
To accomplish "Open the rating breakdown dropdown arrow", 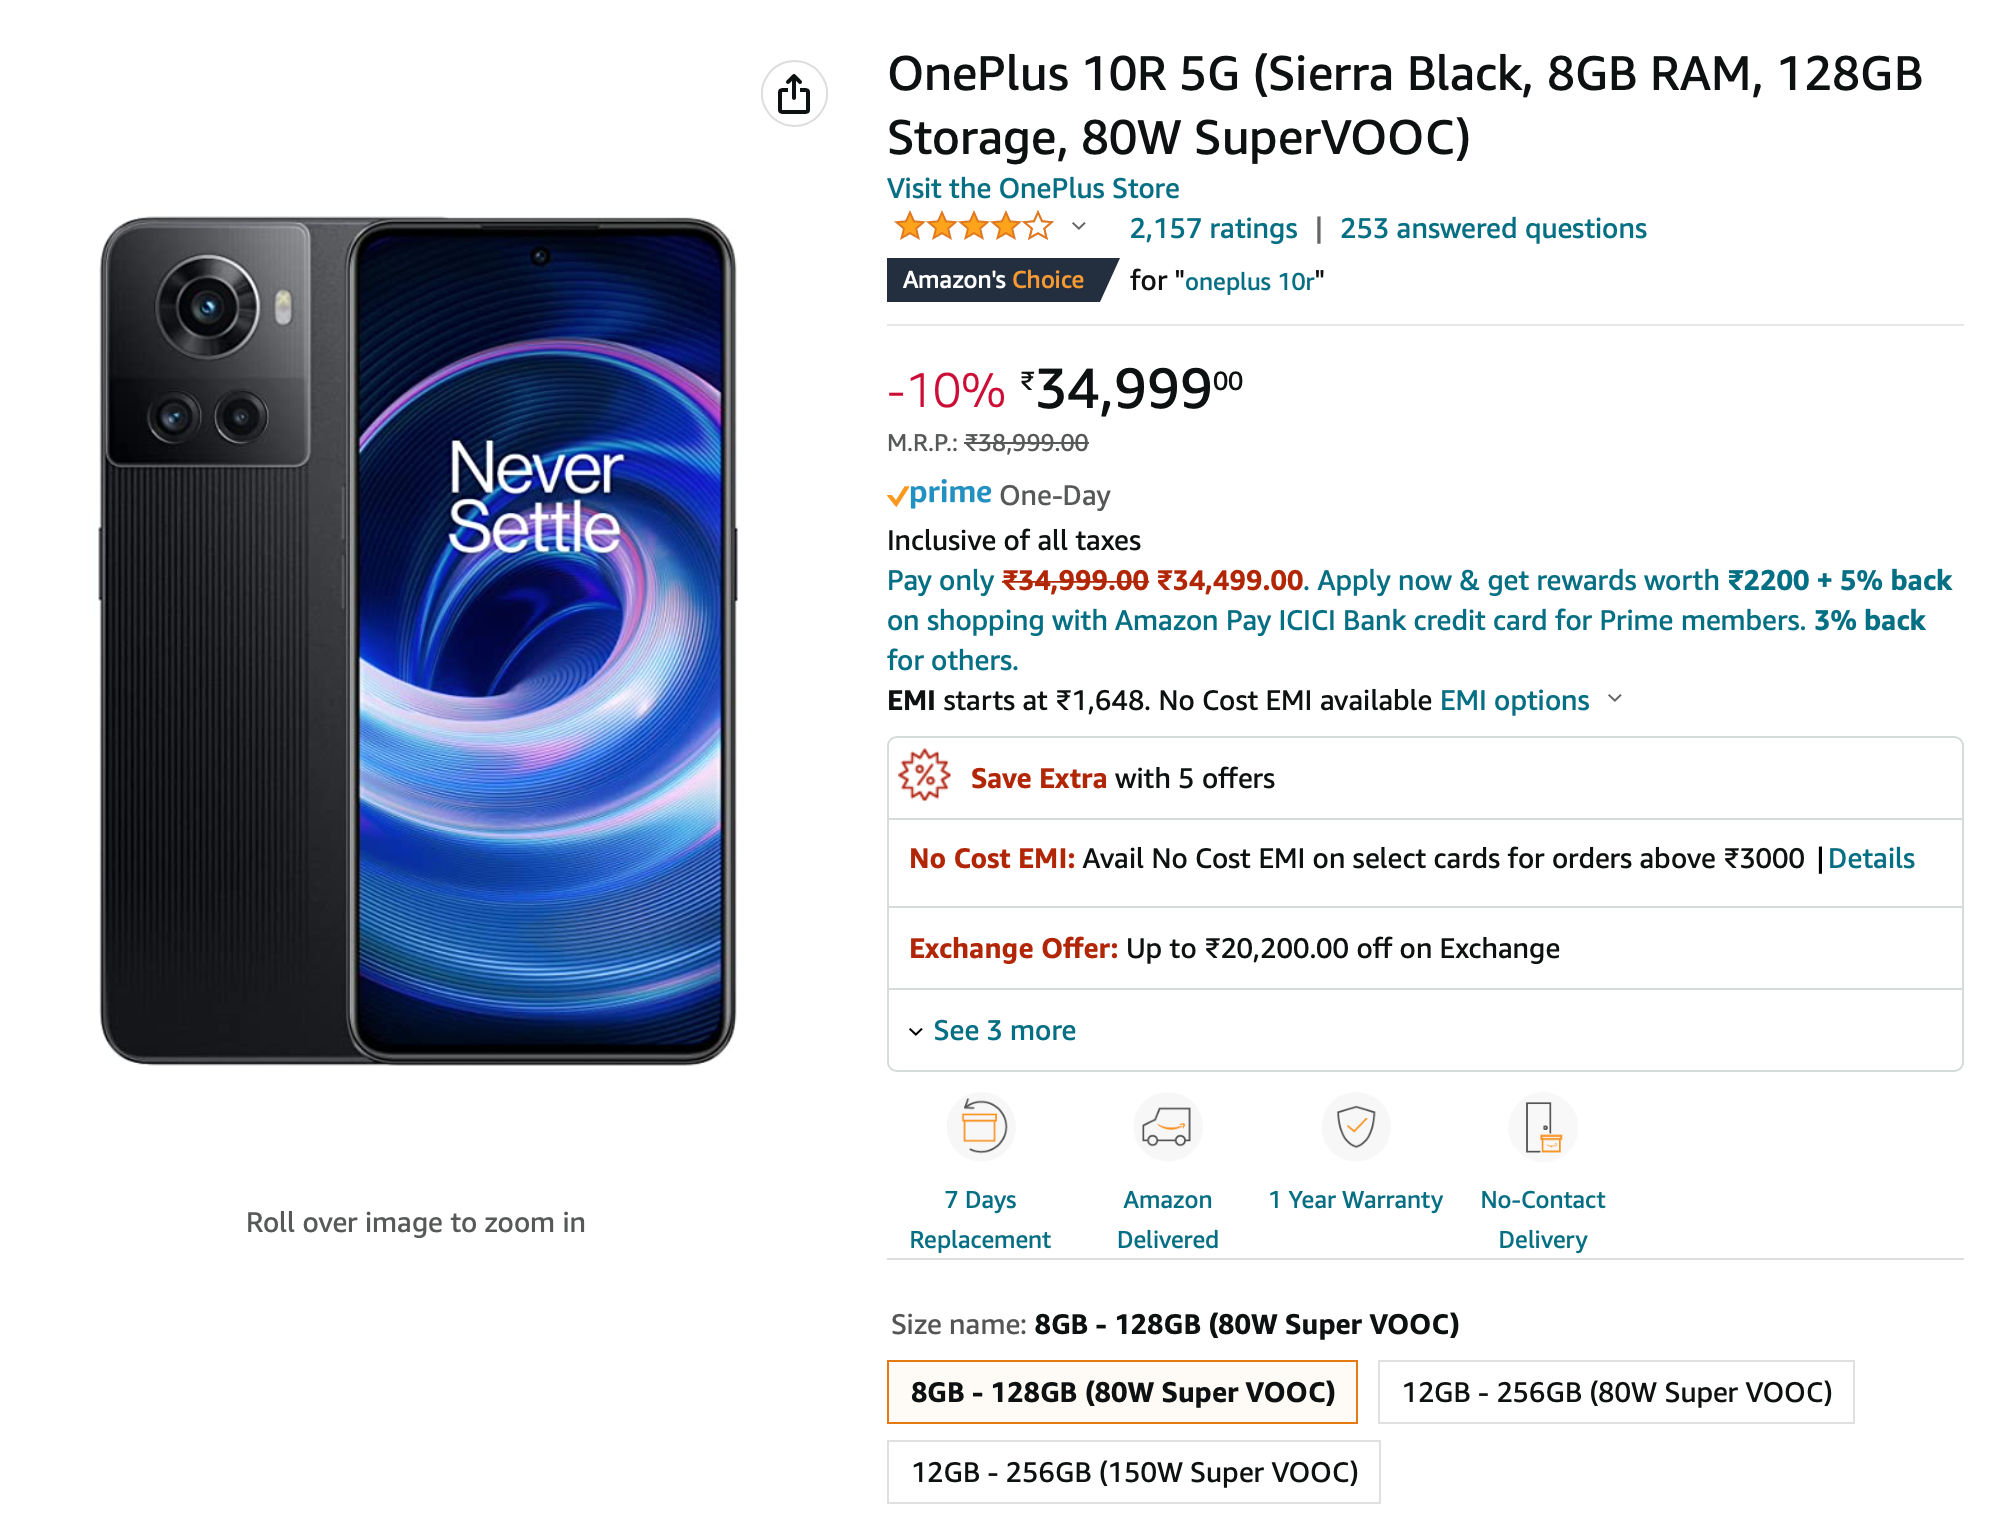I will pyautogui.click(x=1079, y=227).
